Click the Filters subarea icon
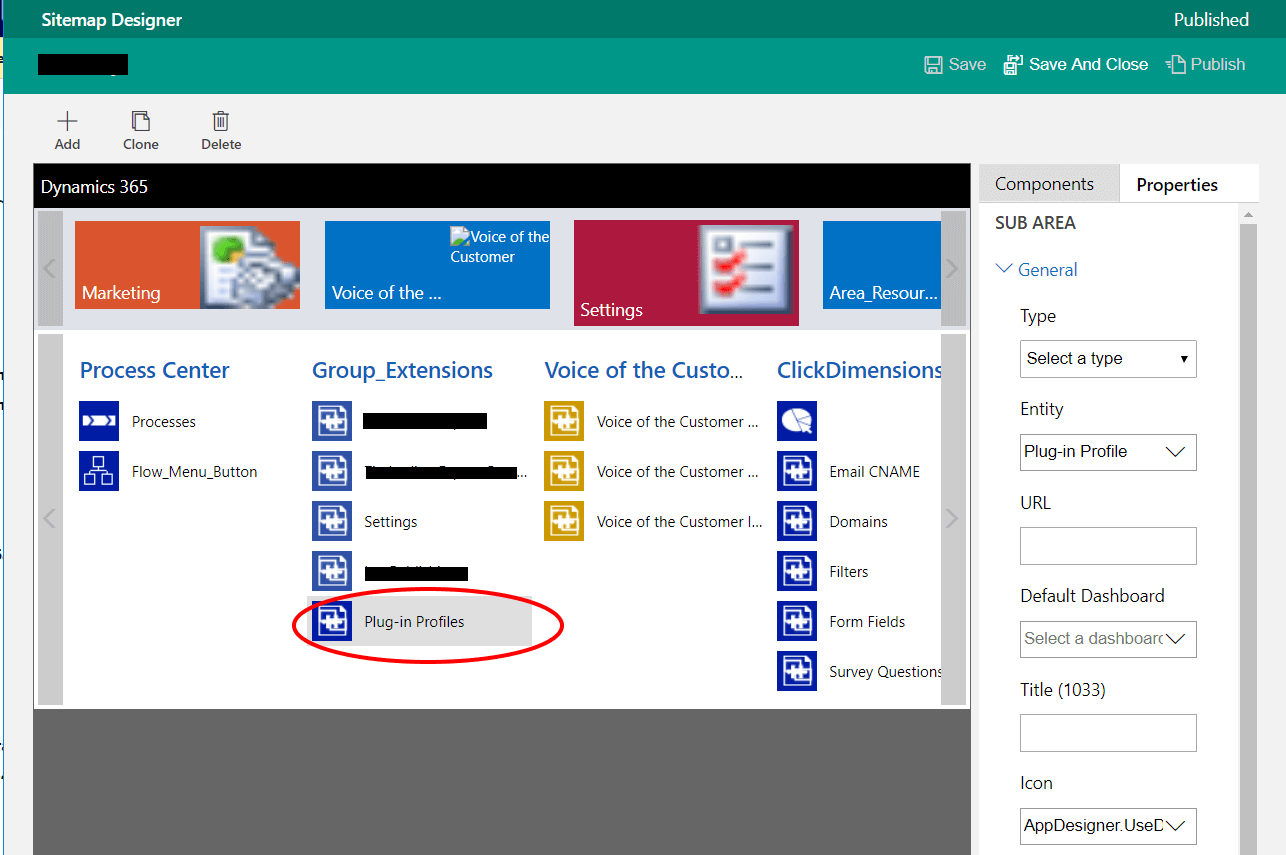 pos(797,571)
